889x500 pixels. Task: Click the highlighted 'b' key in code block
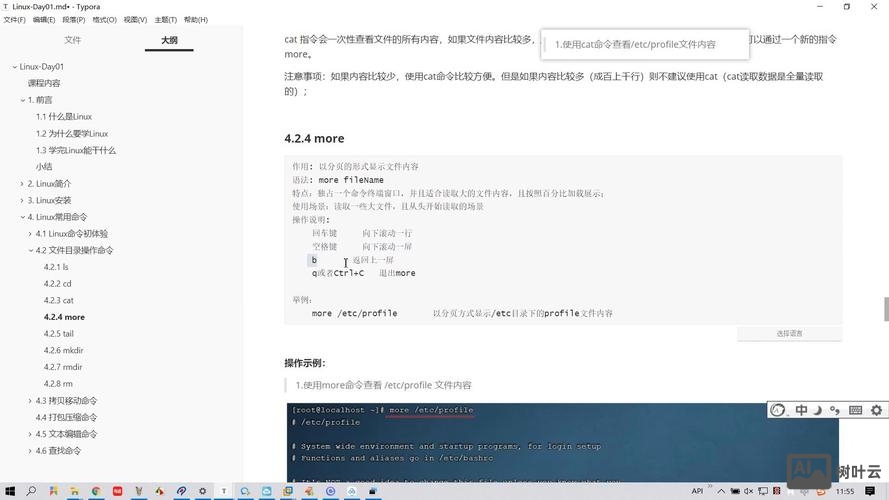click(x=314, y=260)
